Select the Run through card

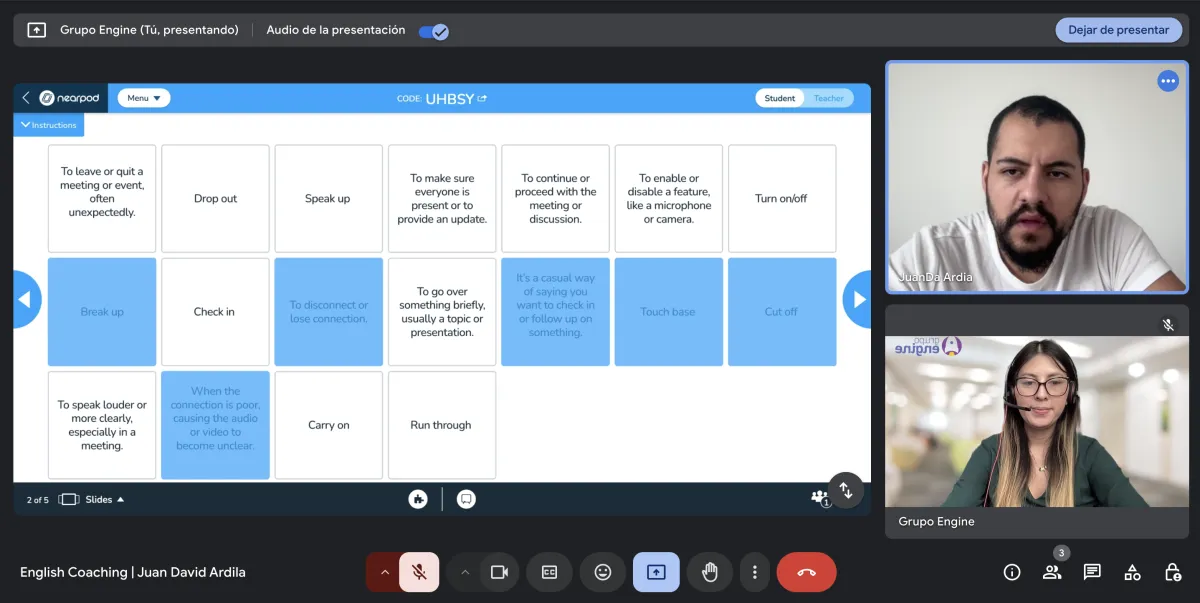[442, 425]
